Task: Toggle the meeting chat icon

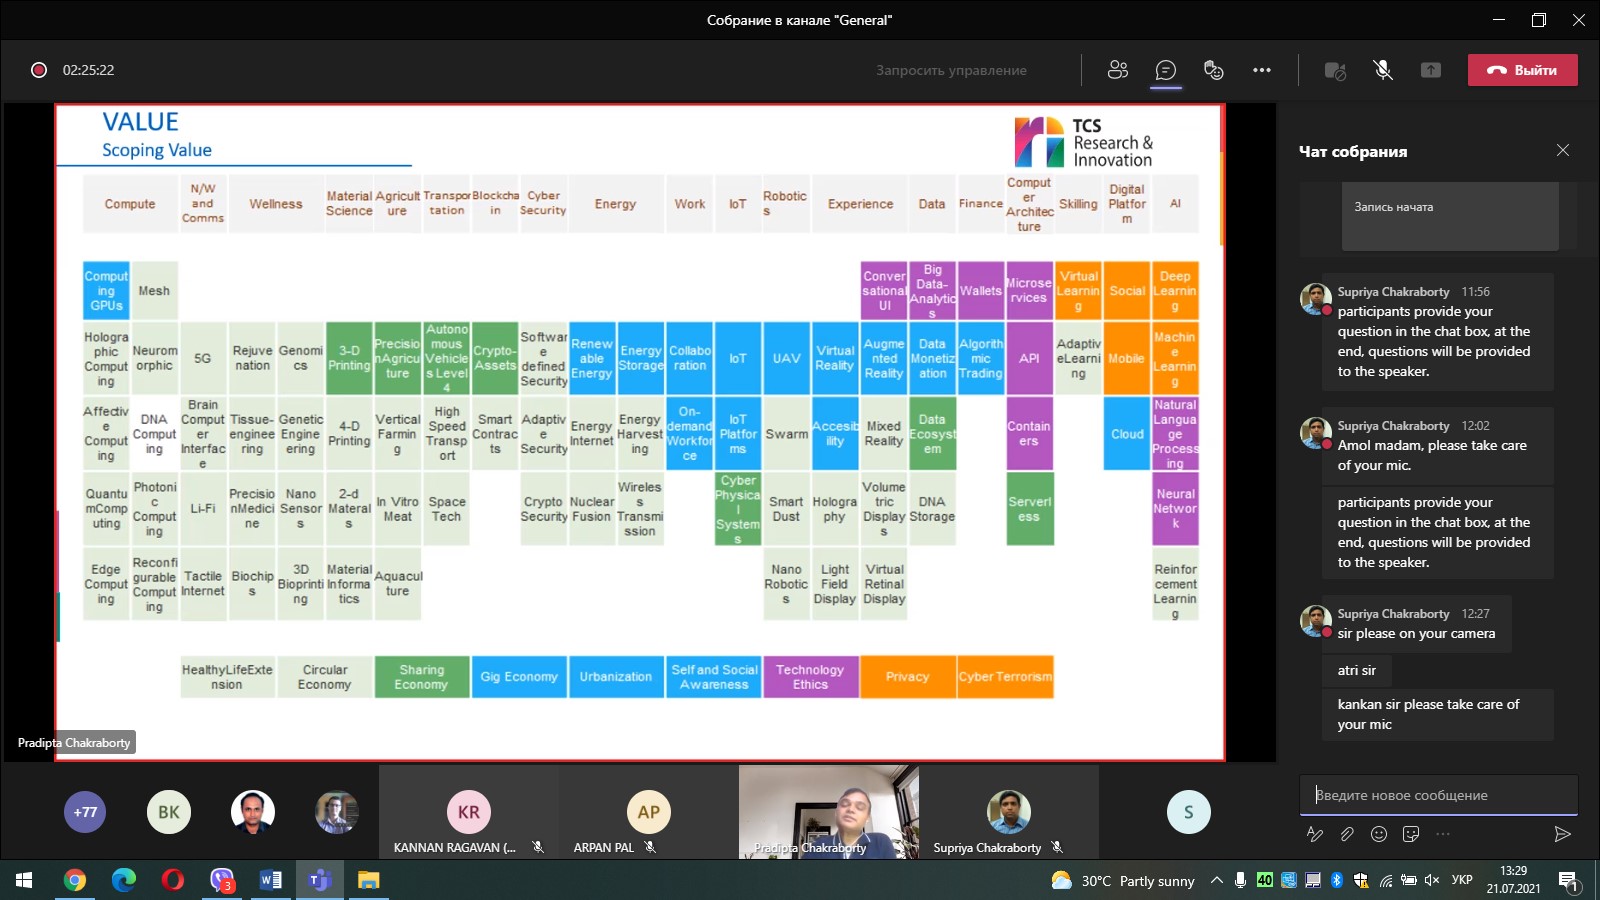Action: pos(1166,70)
